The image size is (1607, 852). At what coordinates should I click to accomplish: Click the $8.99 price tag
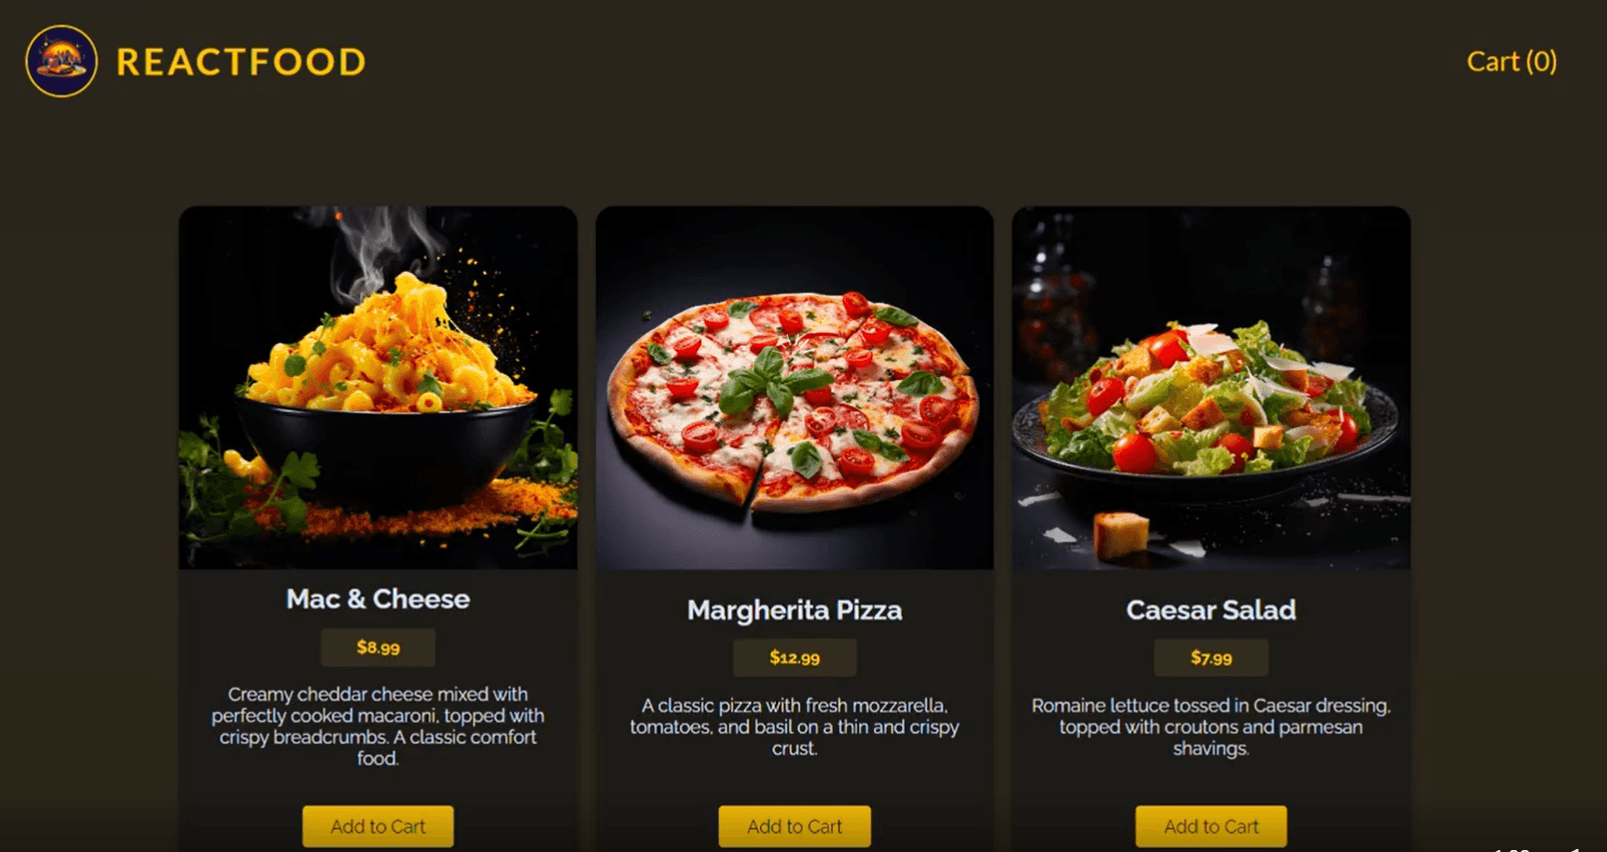click(x=378, y=648)
